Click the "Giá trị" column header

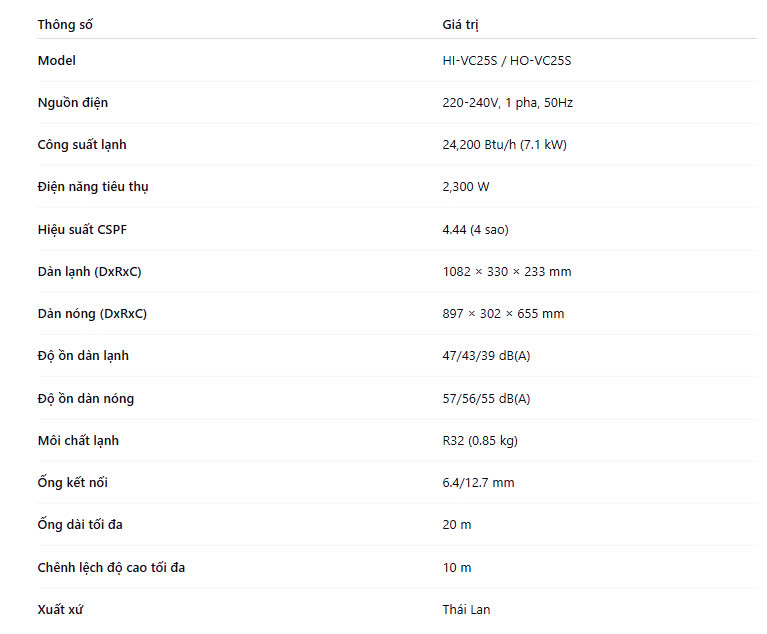coord(467,25)
